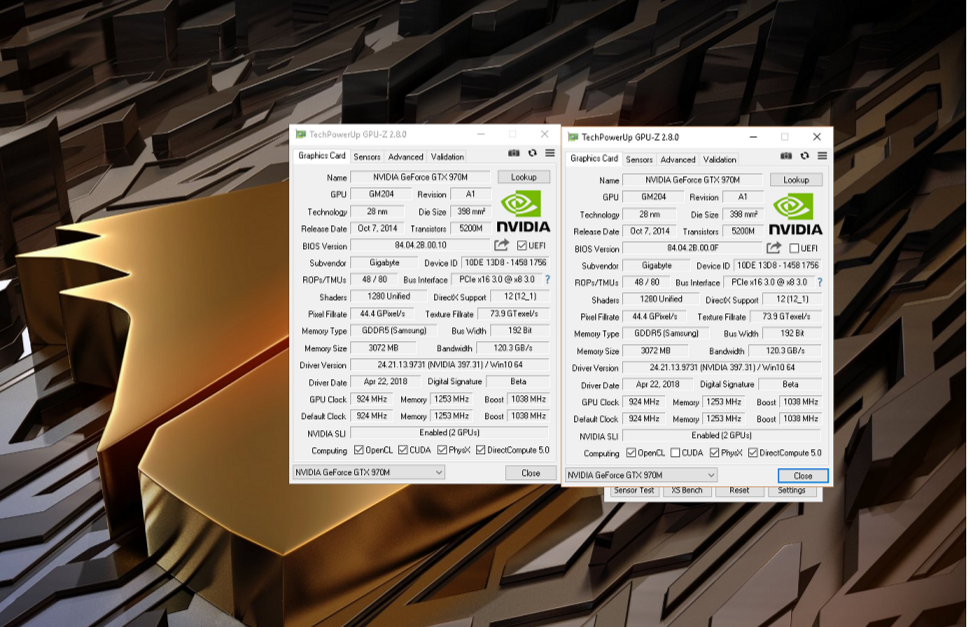This screenshot has width=969, height=627.
Task: Click Bus Interface question mark in left window
Action: [548, 280]
